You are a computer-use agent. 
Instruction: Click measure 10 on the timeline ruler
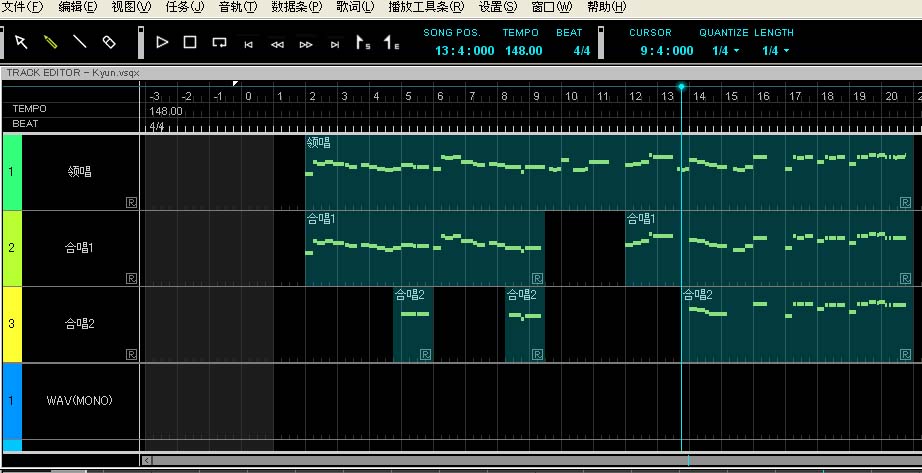click(571, 96)
